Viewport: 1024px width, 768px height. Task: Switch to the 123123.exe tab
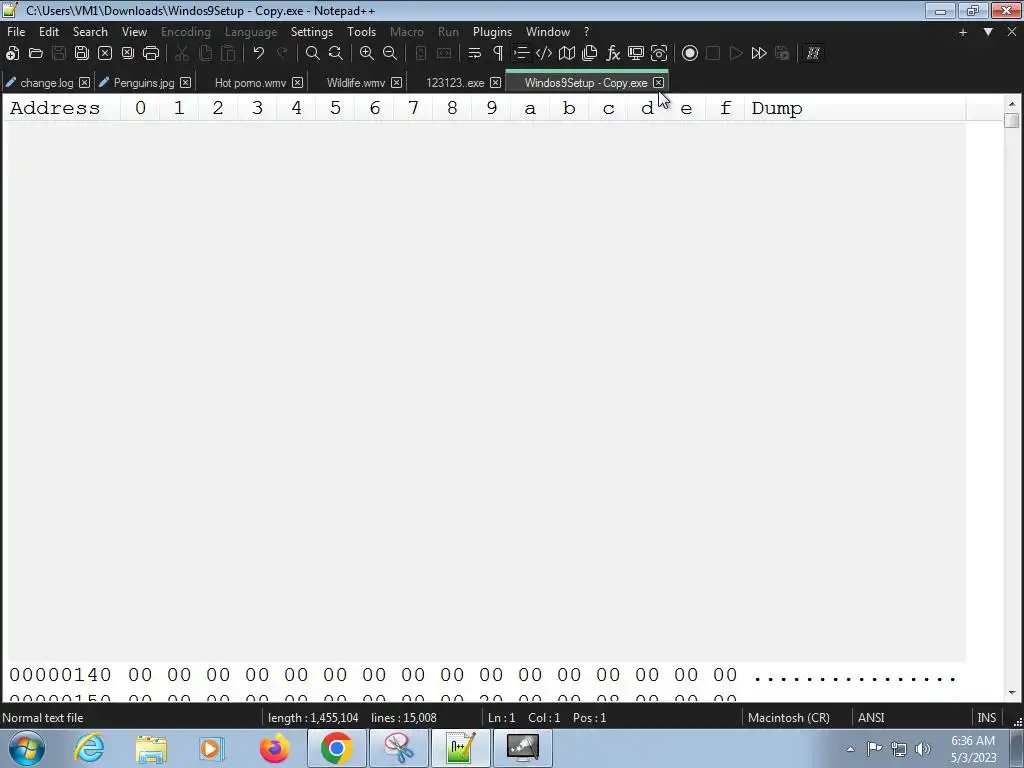click(455, 83)
